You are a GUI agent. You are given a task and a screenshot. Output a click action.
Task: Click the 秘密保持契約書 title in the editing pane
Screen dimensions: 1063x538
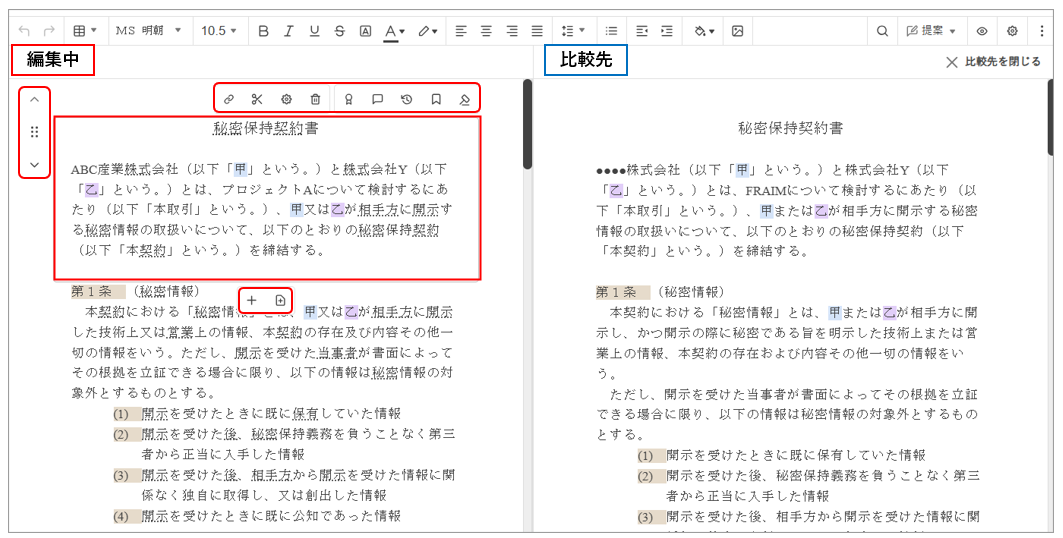266,129
